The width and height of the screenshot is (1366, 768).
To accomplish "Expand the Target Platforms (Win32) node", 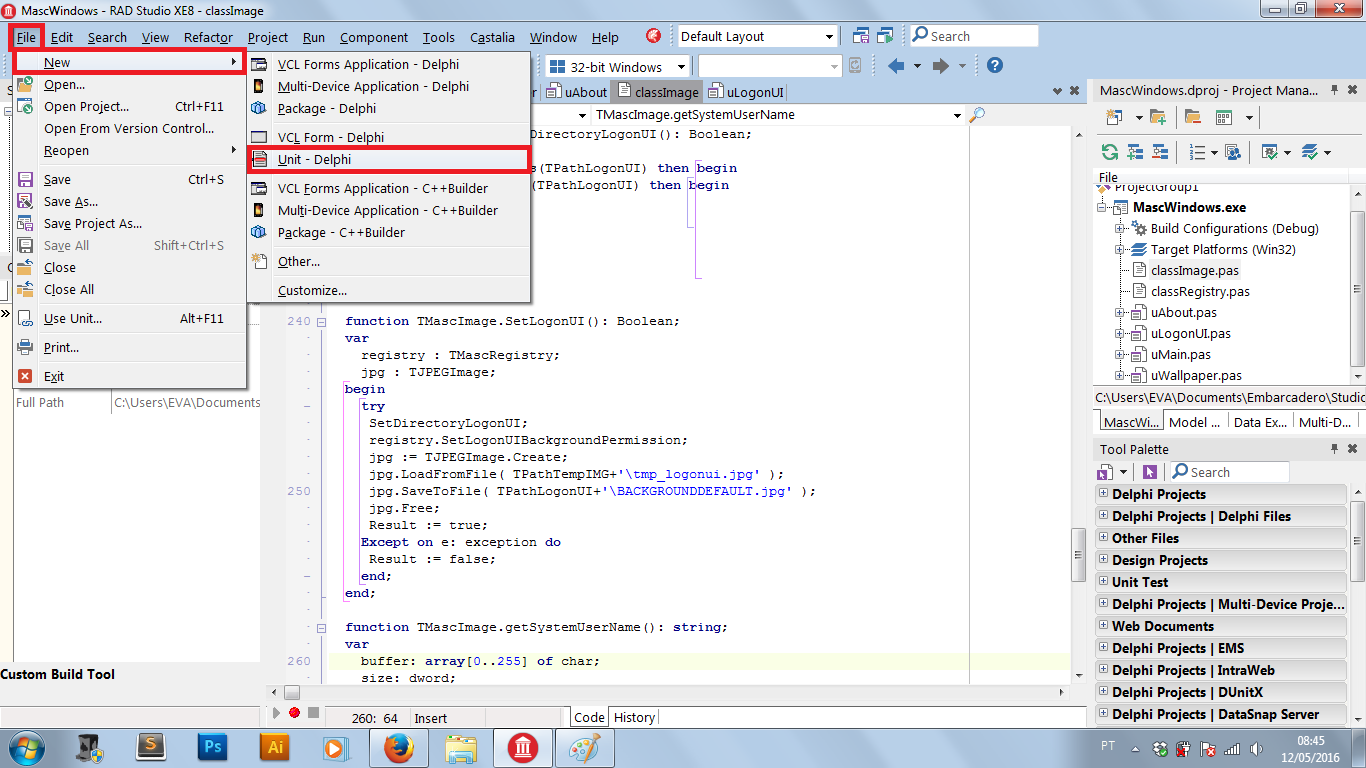I will click(1121, 249).
